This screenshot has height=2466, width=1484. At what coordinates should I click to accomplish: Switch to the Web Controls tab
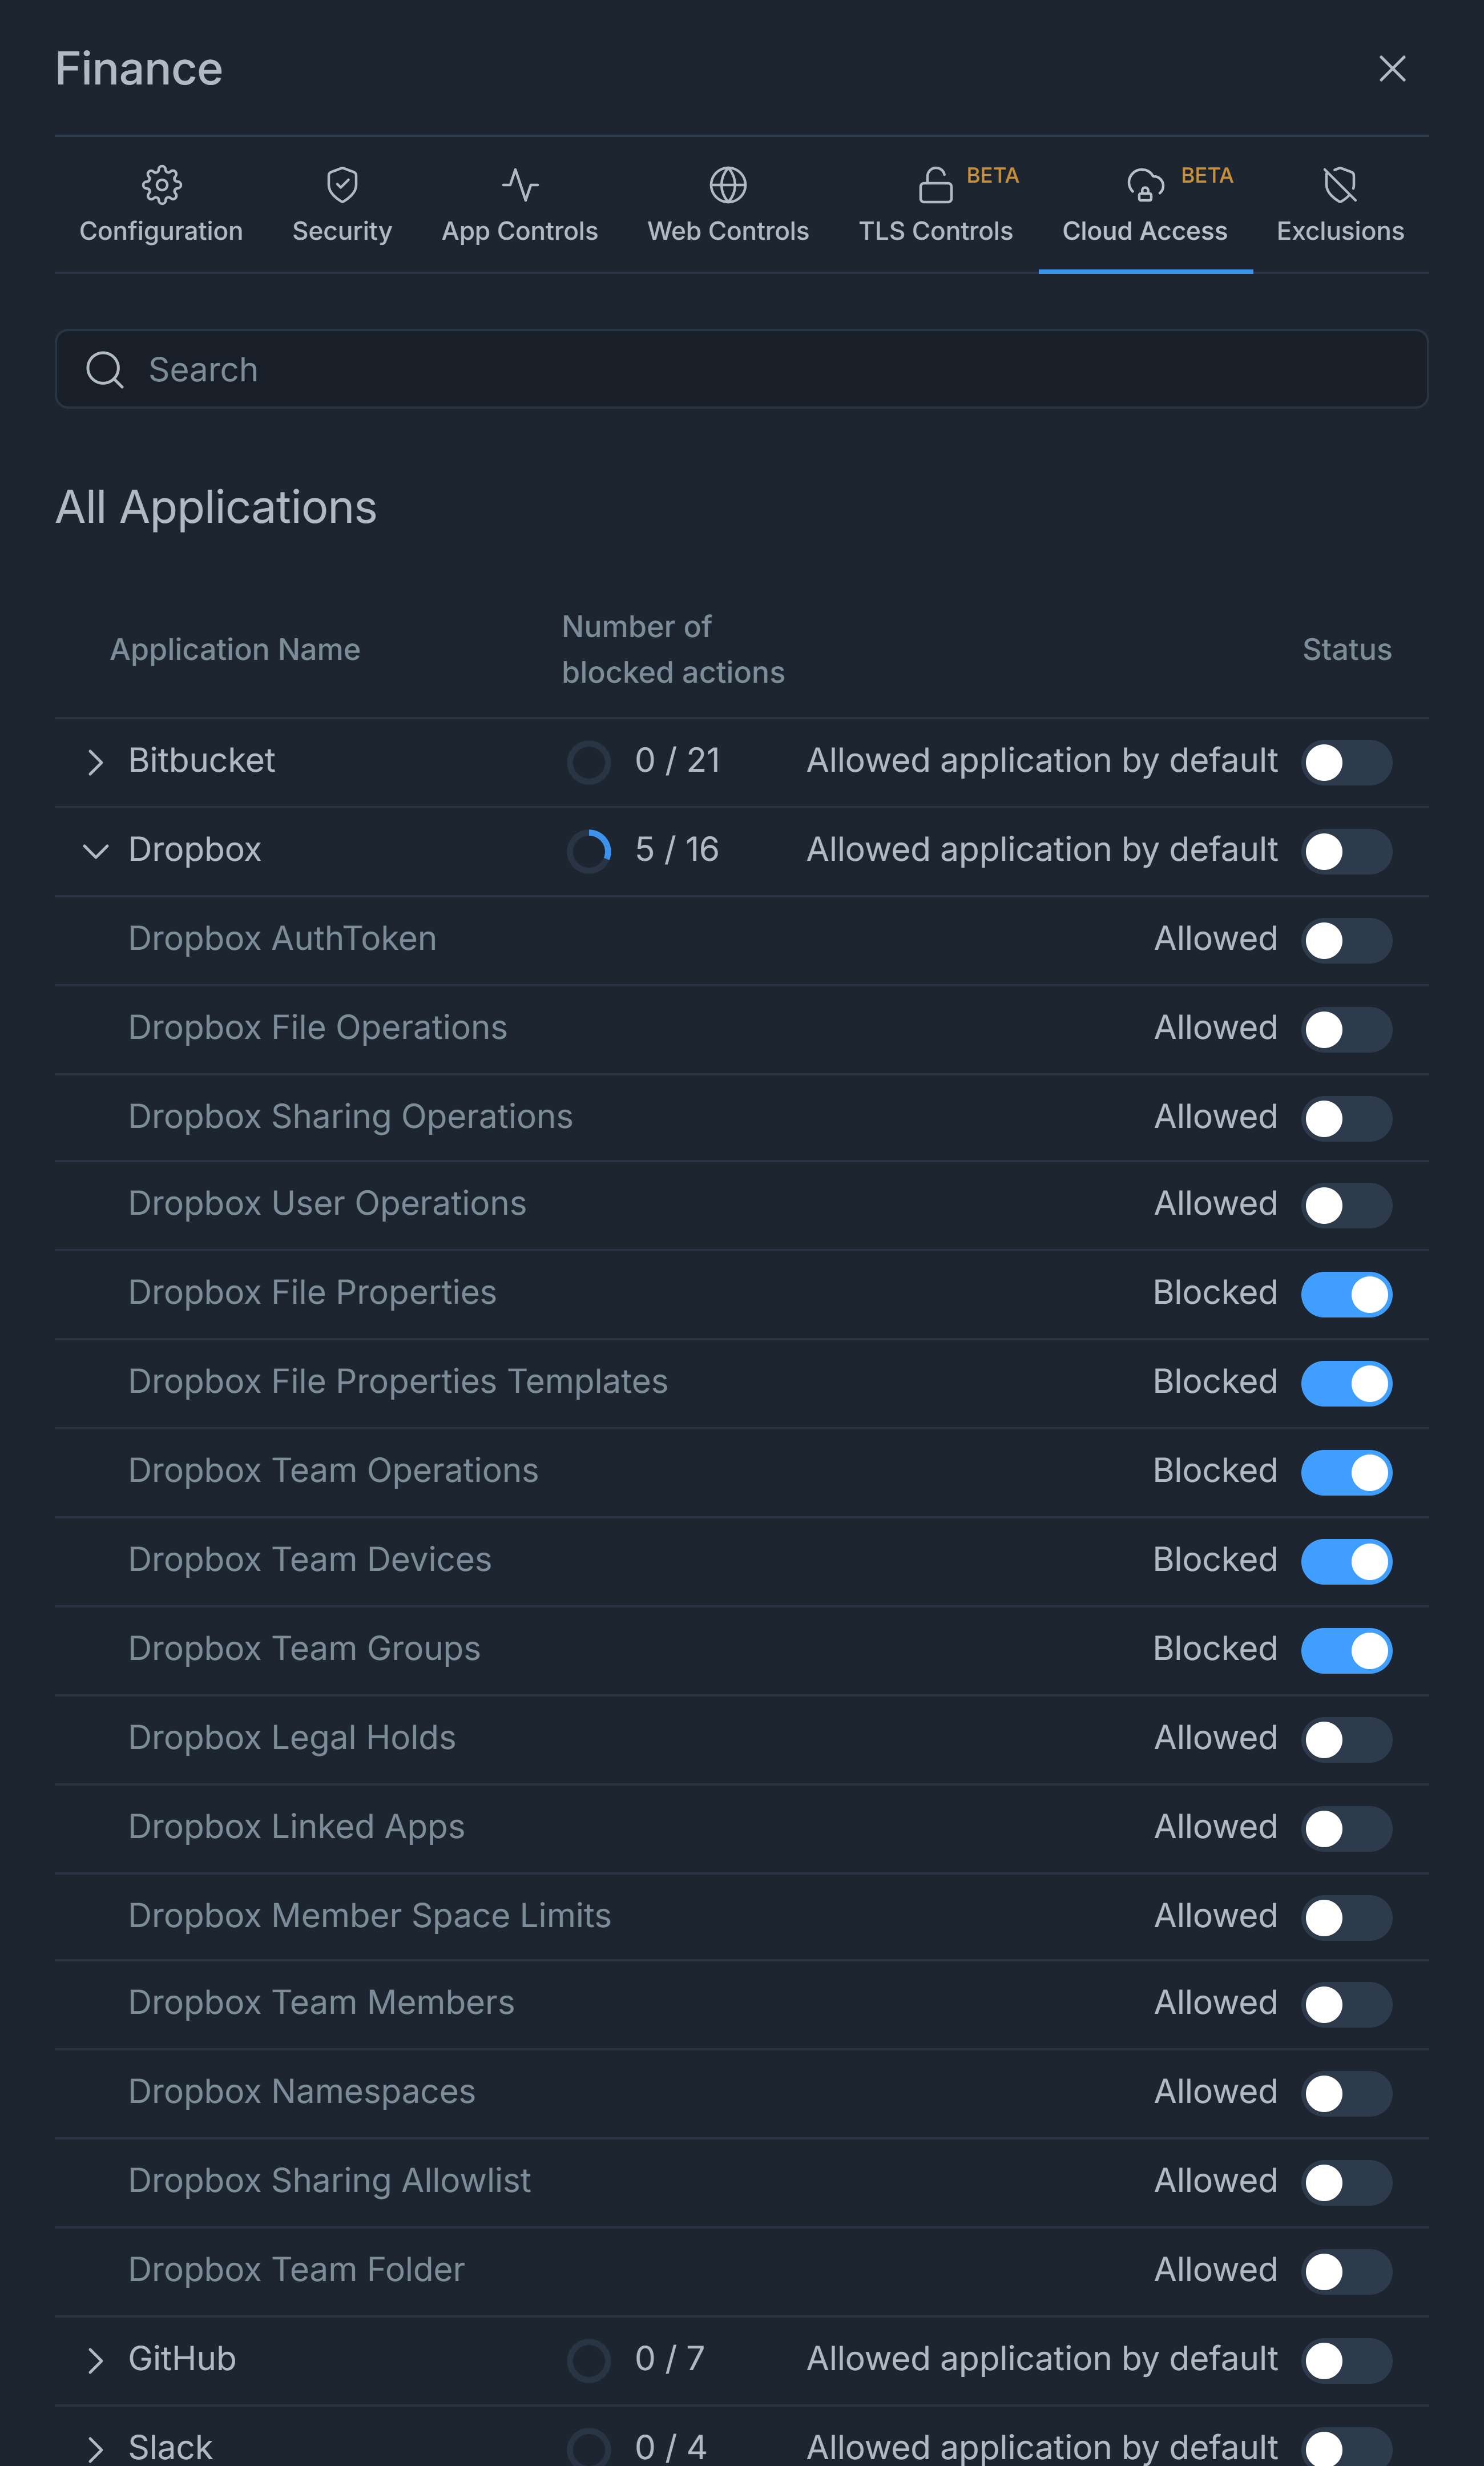click(728, 231)
